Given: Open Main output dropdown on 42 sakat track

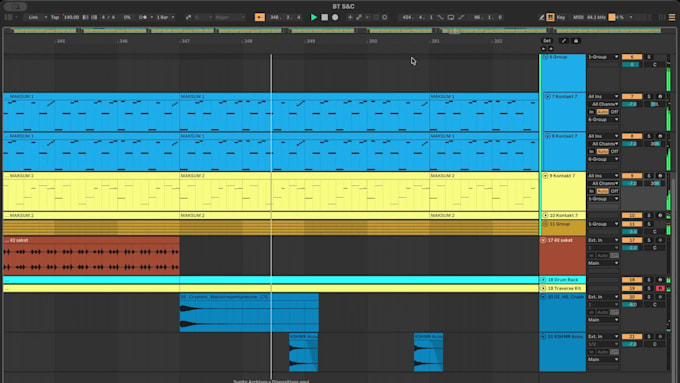Looking at the screenshot, I should (x=603, y=263).
